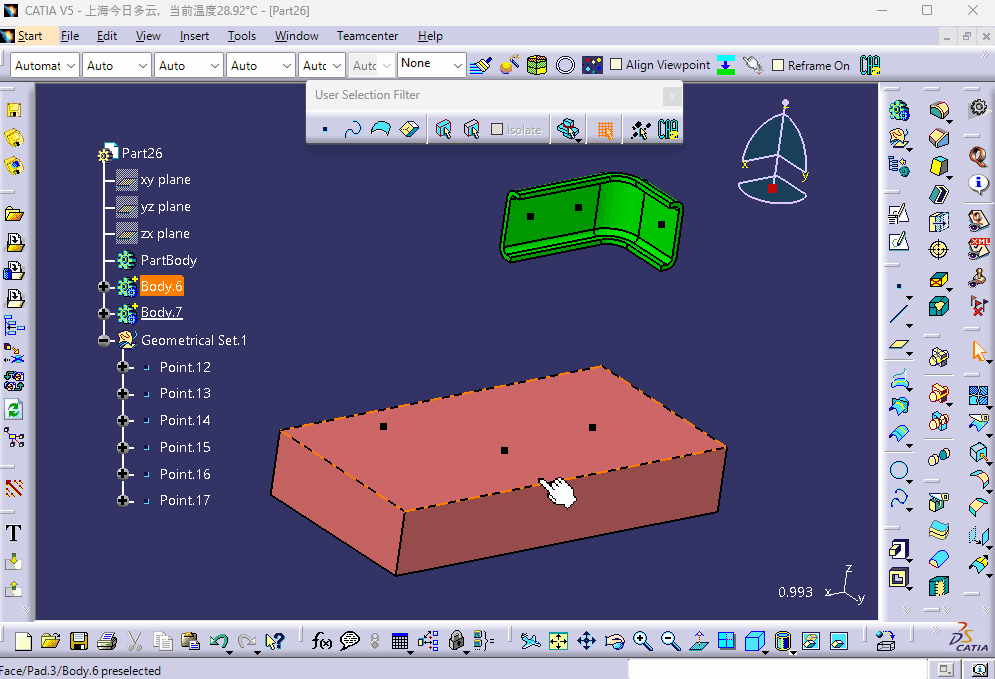Enable the Align Viewpoint checkbox
Screen dimensions: 995x679
[616, 64]
